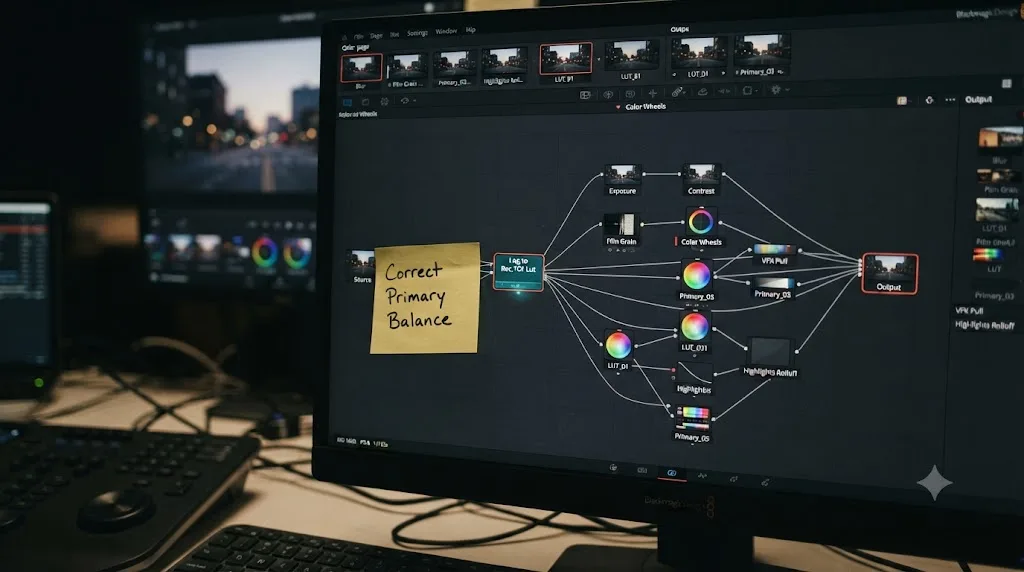
Task: Toggle the grid view icon at top right
Action: pyautogui.click(x=1006, y=84)
